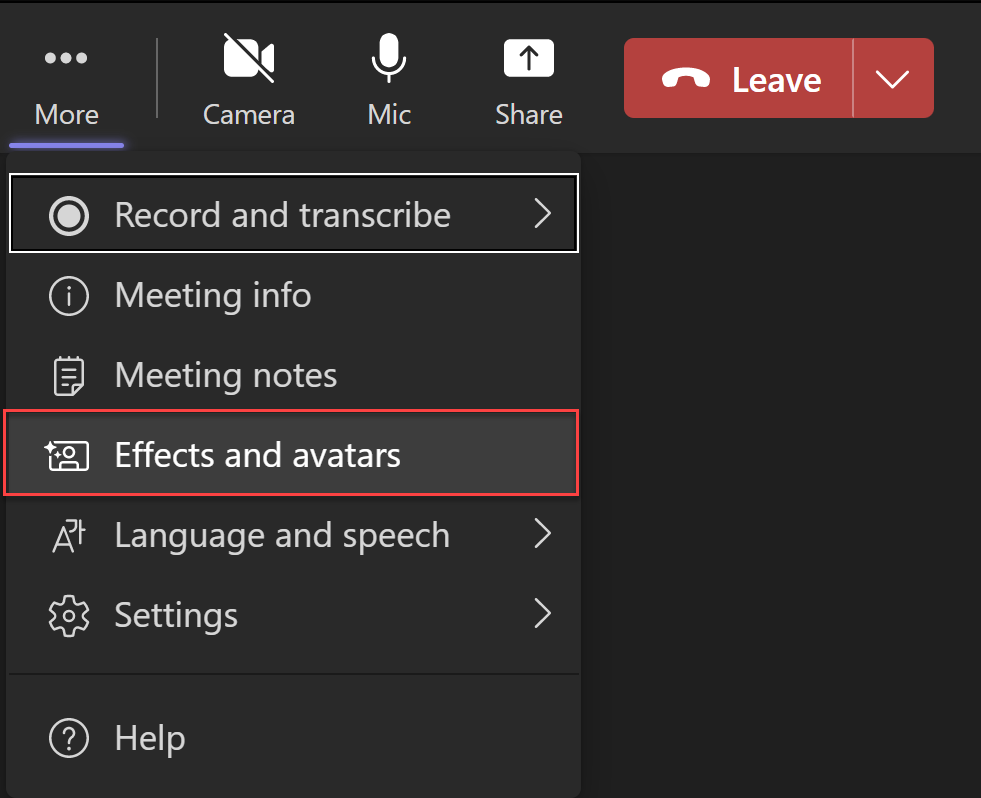Click the record circle icon beside Record and transcribe
The height and width of the screenshot is (798, 981).
tap(68, 213)
